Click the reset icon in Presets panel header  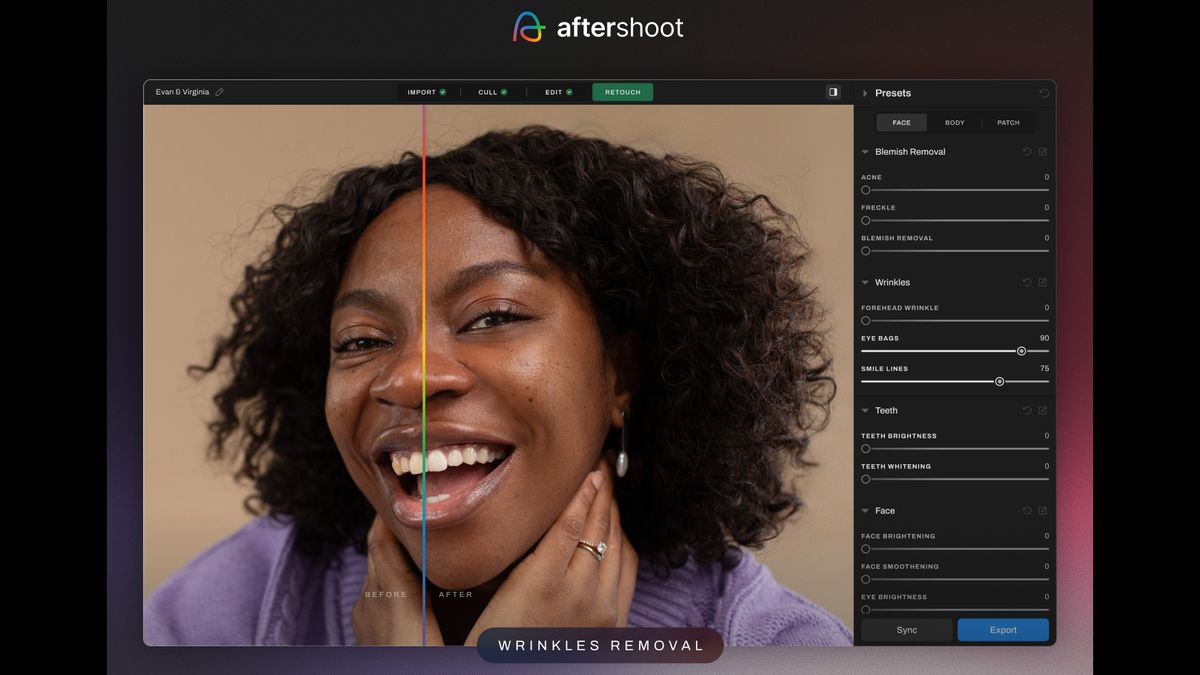pos(1043,93)
